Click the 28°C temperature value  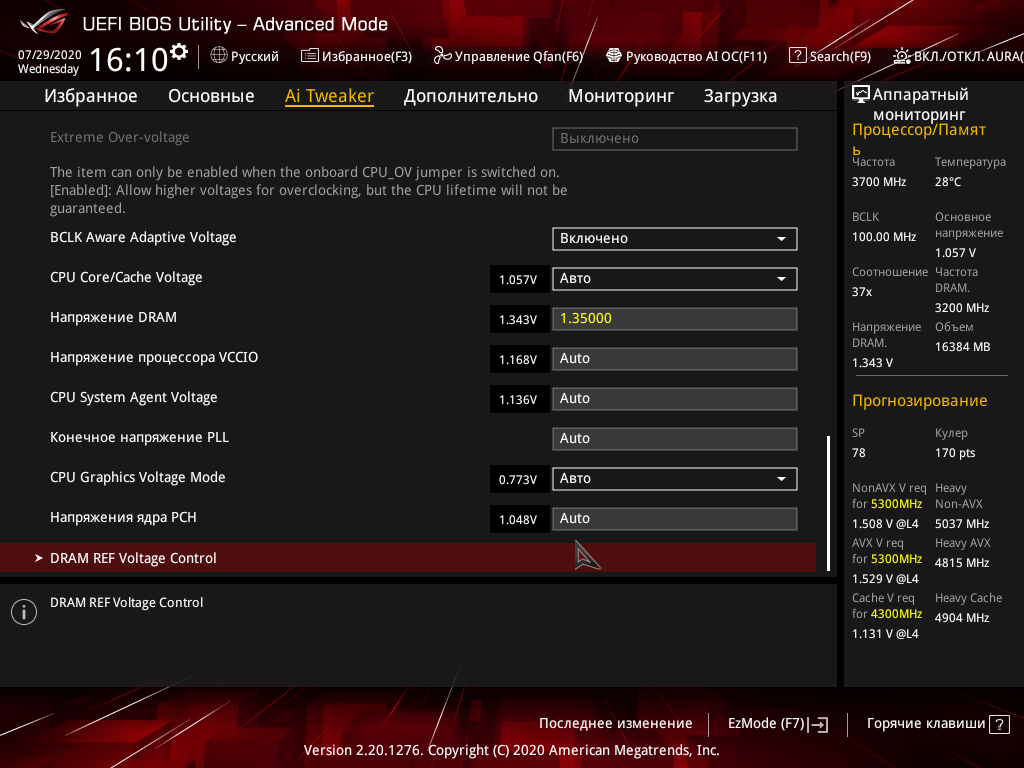[948, 182]
